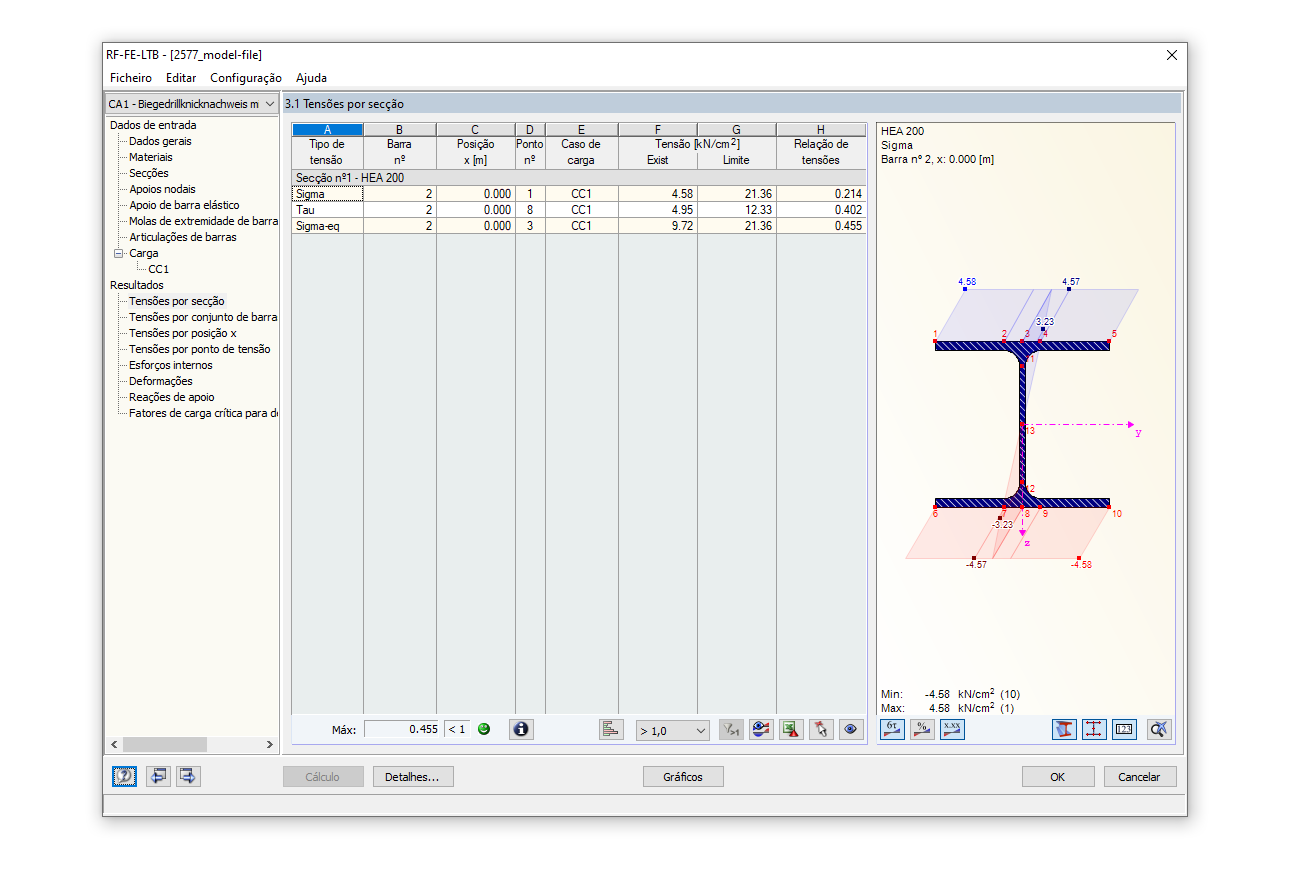Image resolution: width=1295 pixels, height=873 pixels.
Task: Click the grayed filter icon beside > 1,0
Action: coord(731,729)
